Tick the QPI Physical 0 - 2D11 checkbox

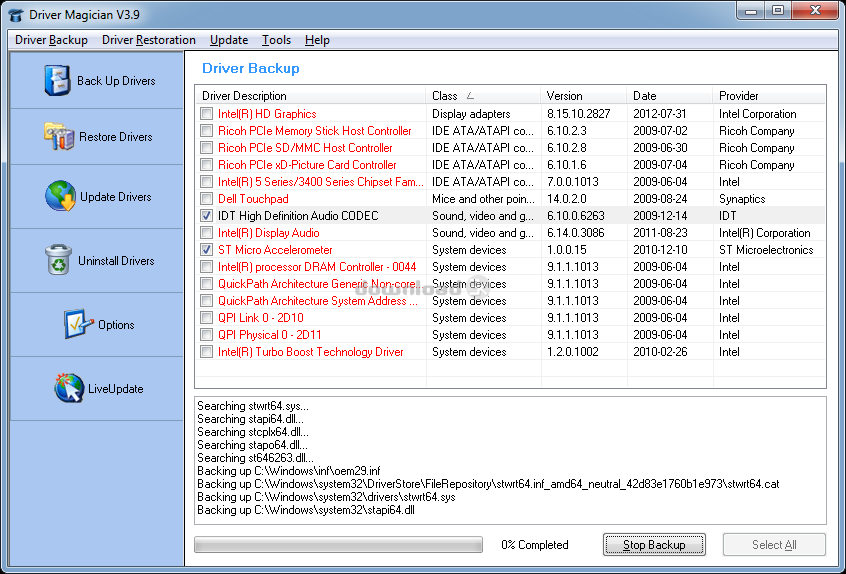pos(206,334)
